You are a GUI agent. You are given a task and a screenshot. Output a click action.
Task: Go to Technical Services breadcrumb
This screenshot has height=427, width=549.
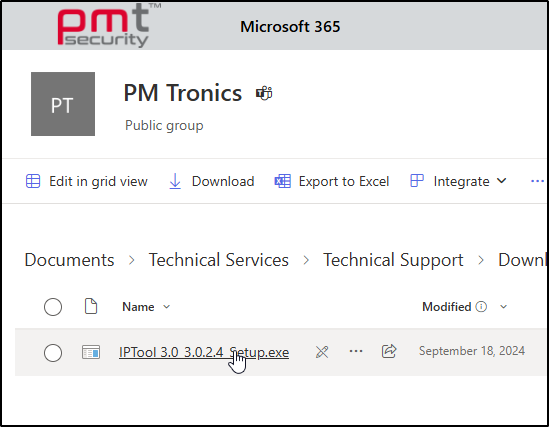click(x=218, y=260)
